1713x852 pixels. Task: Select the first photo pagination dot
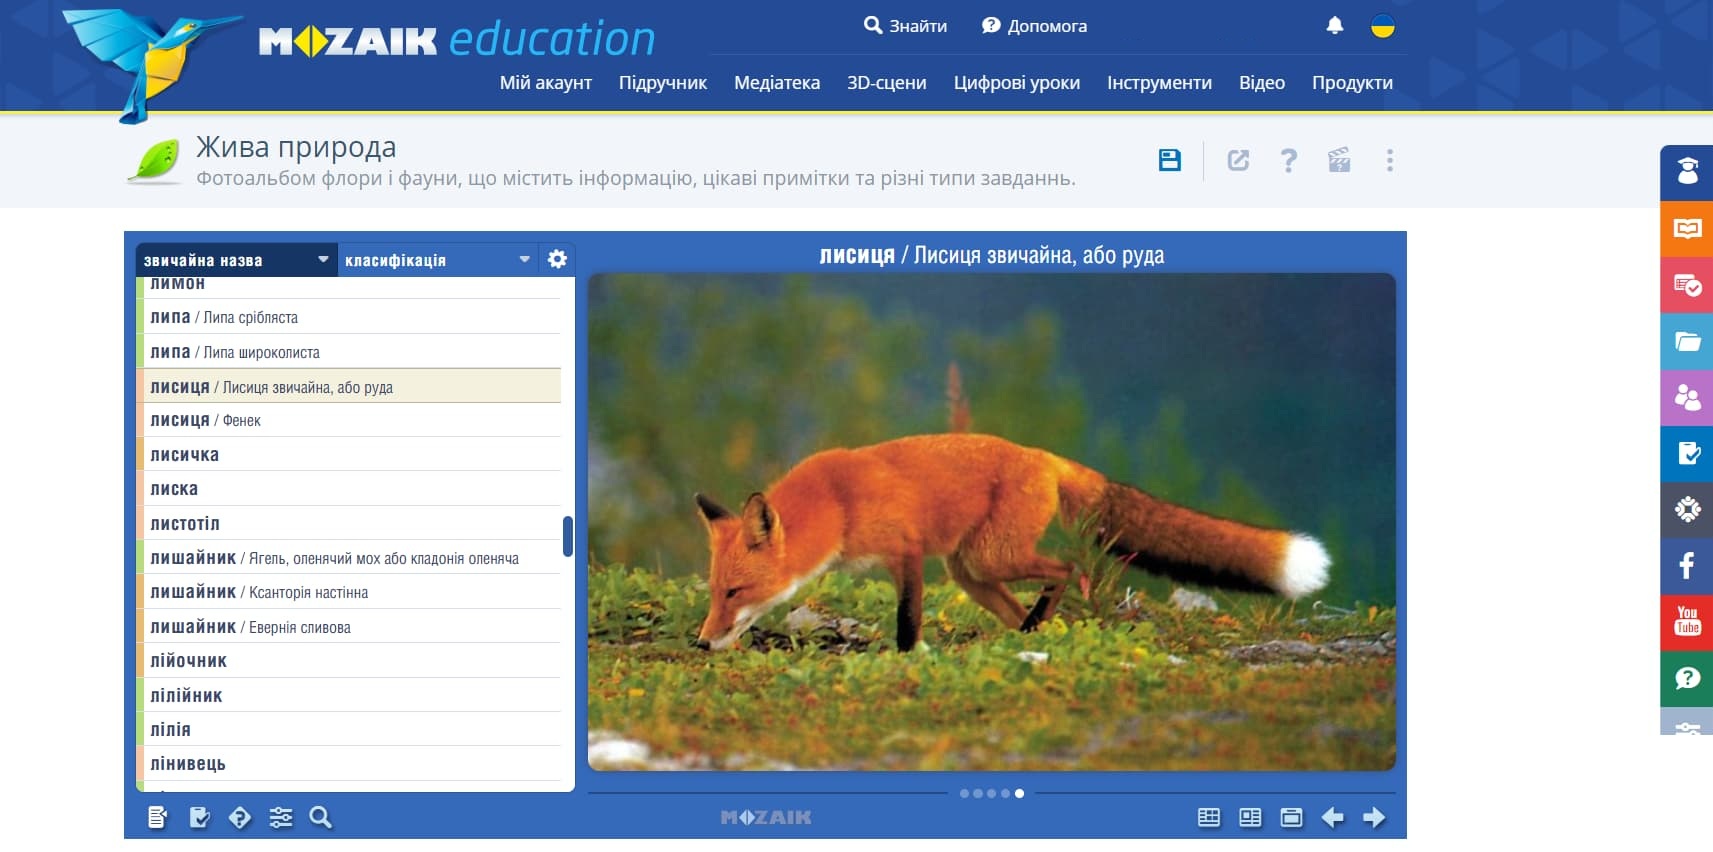(x=964, y=793)
